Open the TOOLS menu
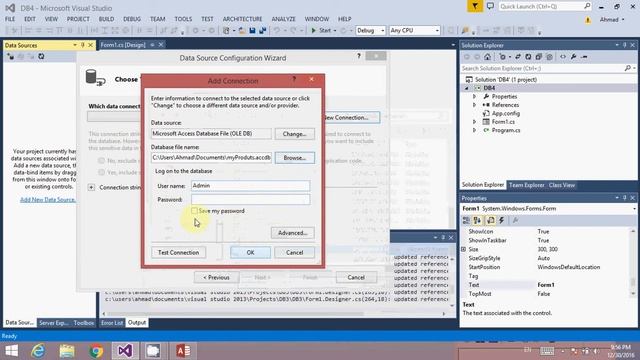 [183, 19]
